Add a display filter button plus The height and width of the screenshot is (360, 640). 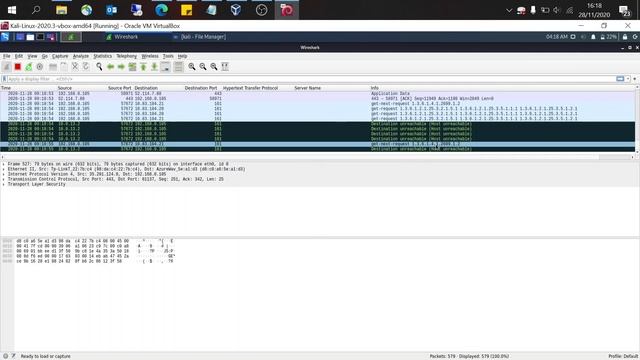coord(635,79)
